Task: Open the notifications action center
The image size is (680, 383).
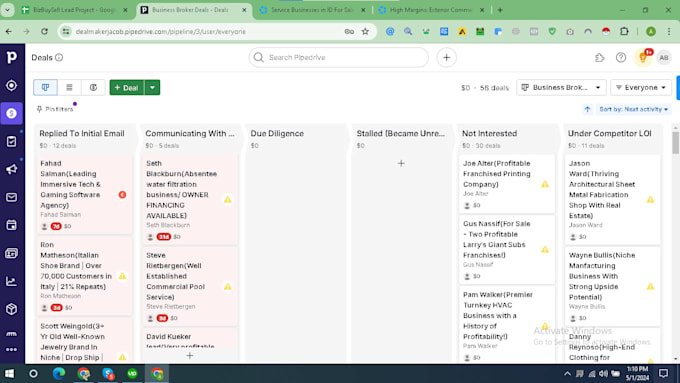Action: pos(663,373)
